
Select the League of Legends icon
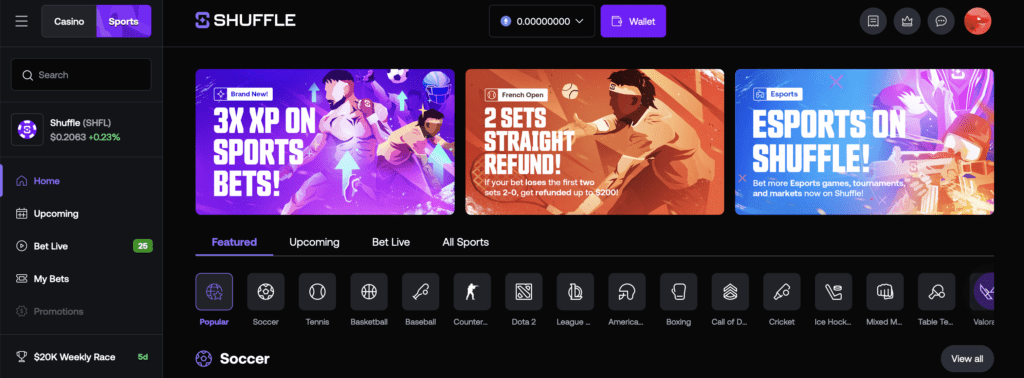click(x=575, y=292)
